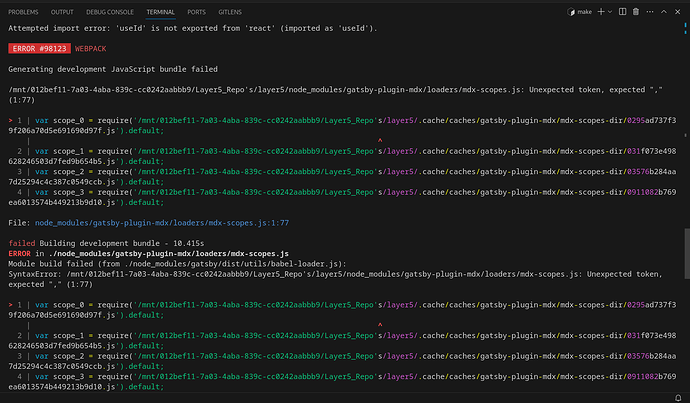Screen dimensions: 690x403
Task: Select the DEBUG CONSOLE tab
Action: [x=110, y=12]
